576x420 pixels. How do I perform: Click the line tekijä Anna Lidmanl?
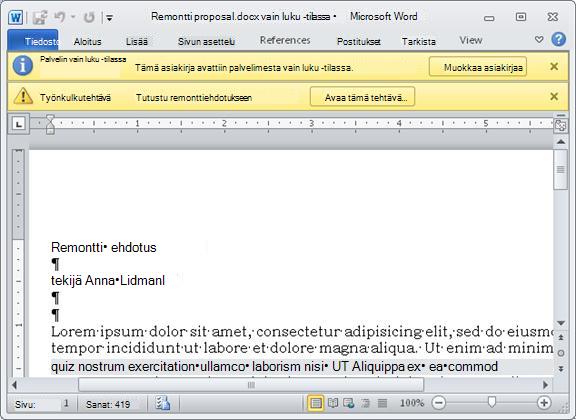[108, 280]
